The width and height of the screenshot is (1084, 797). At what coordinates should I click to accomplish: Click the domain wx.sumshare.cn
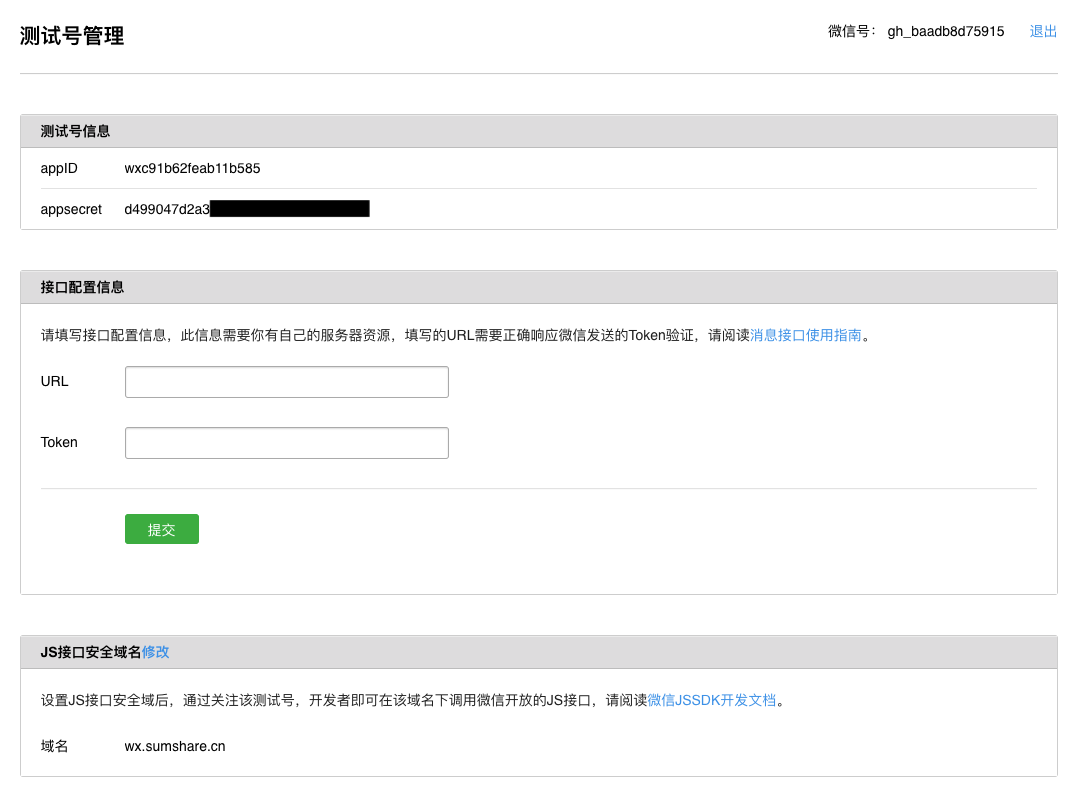click(x=174, y=746)
